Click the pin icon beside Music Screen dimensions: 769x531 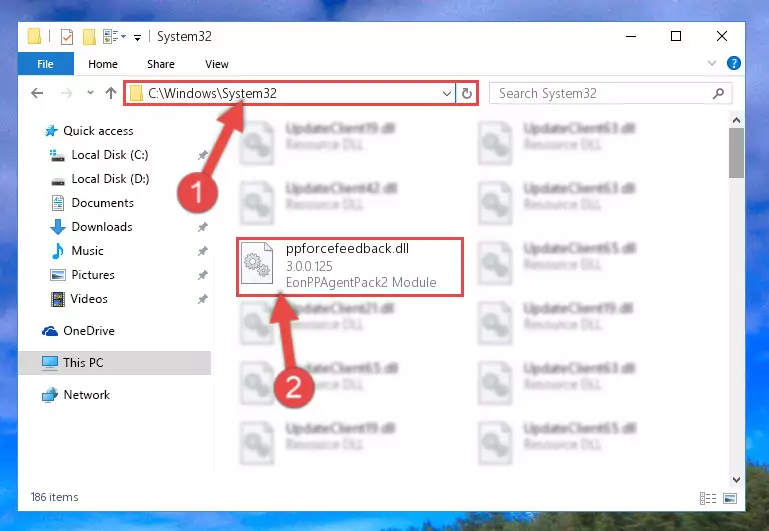pos(203,251)
